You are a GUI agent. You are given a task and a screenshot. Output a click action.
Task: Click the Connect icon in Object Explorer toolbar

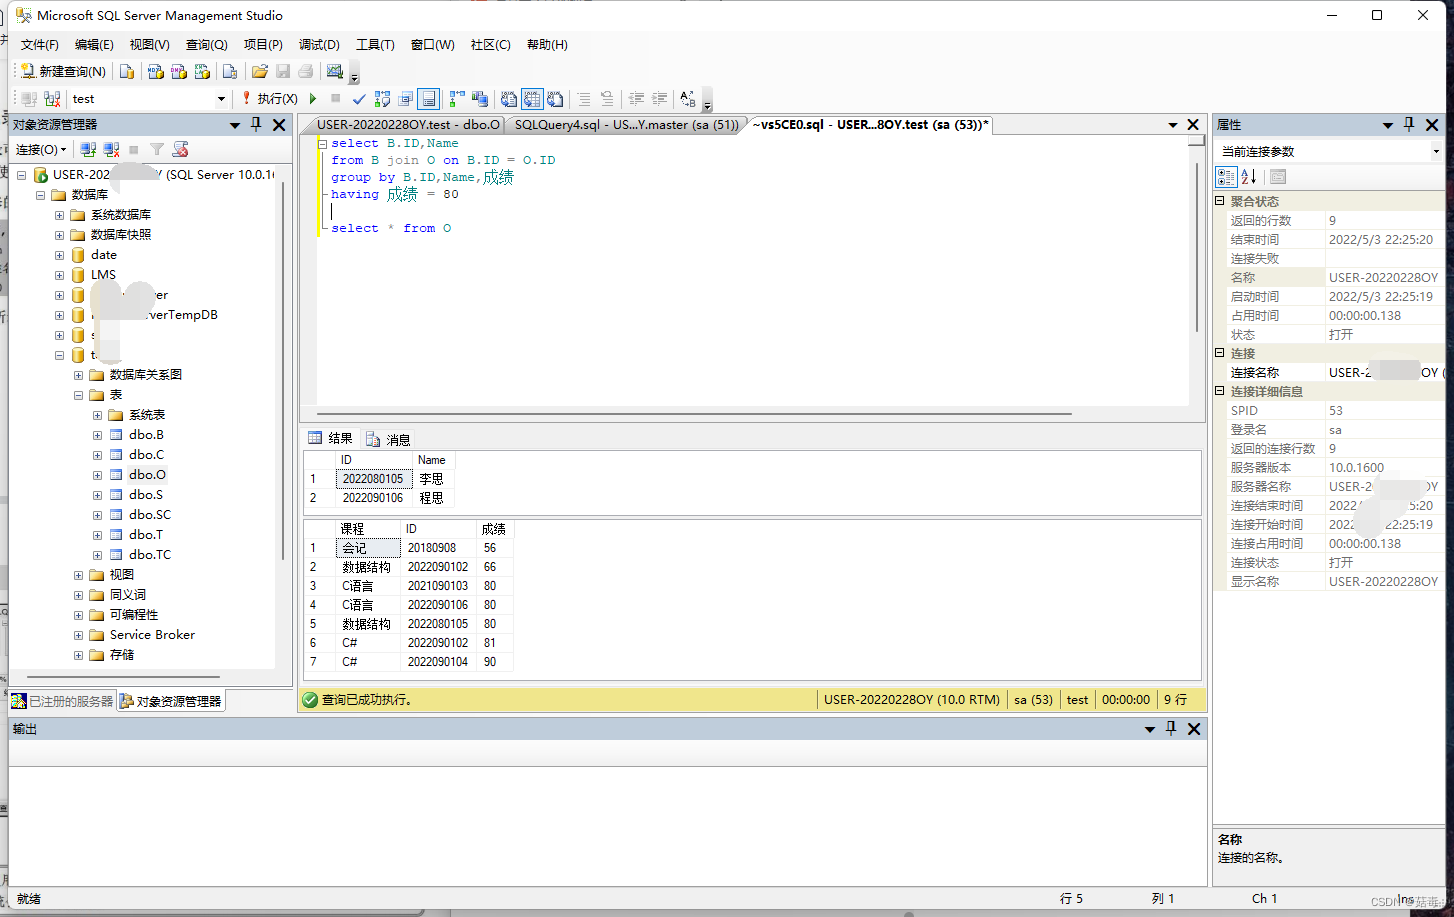pos(88,149)
